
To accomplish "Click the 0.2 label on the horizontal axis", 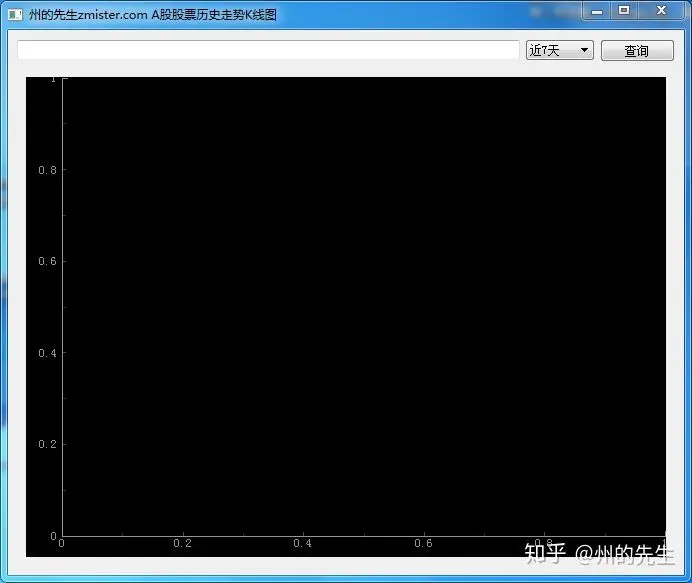I will [x=183, y=543].
